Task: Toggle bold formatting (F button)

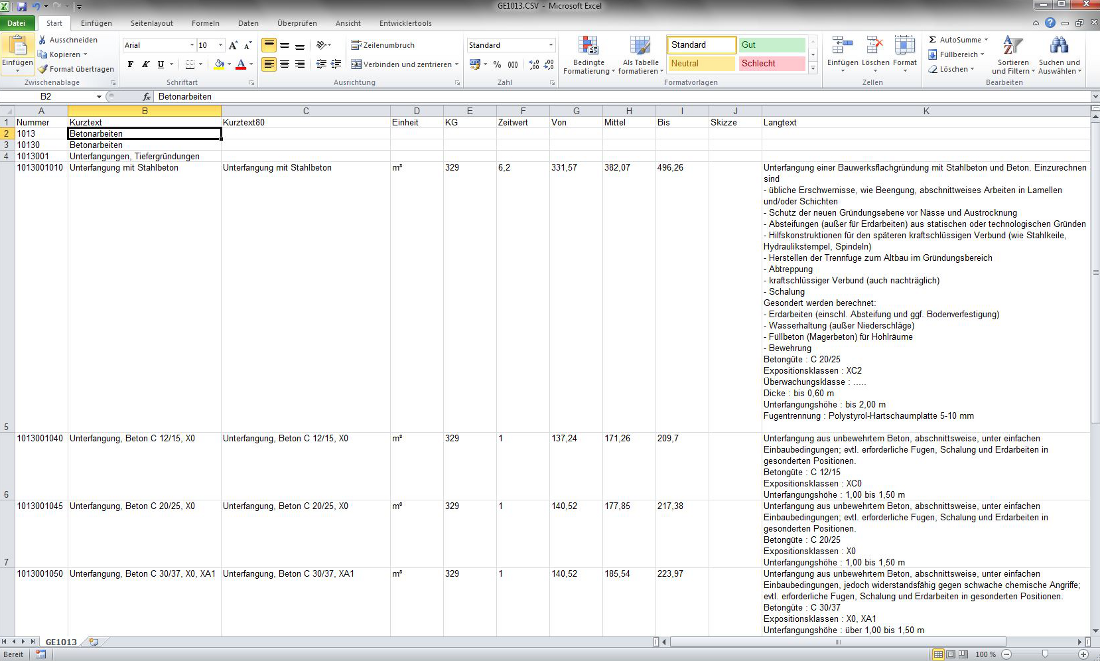Action: [130, 64]
